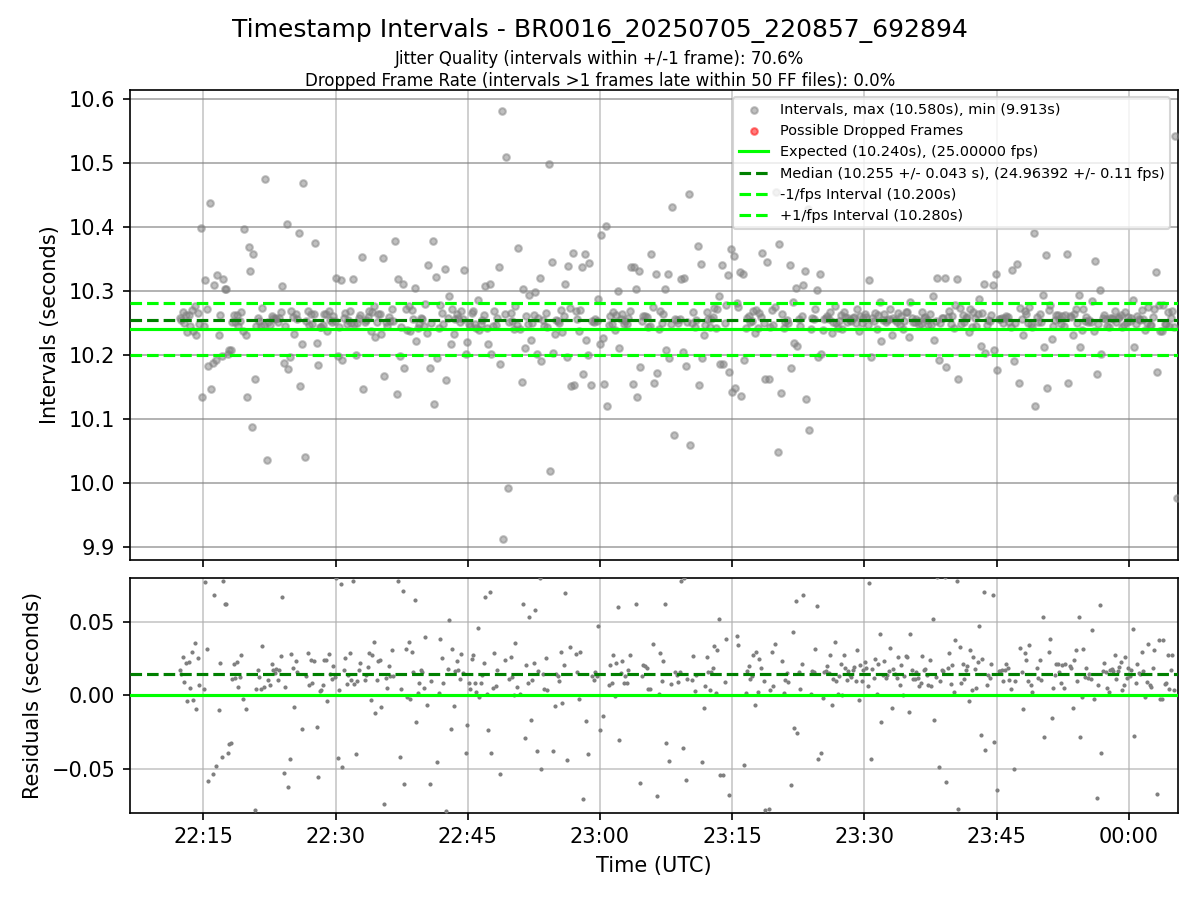Click legend entry 'Possible Dropped Frames'
The image size is (1200, 900).
click(x=871, y=130)
